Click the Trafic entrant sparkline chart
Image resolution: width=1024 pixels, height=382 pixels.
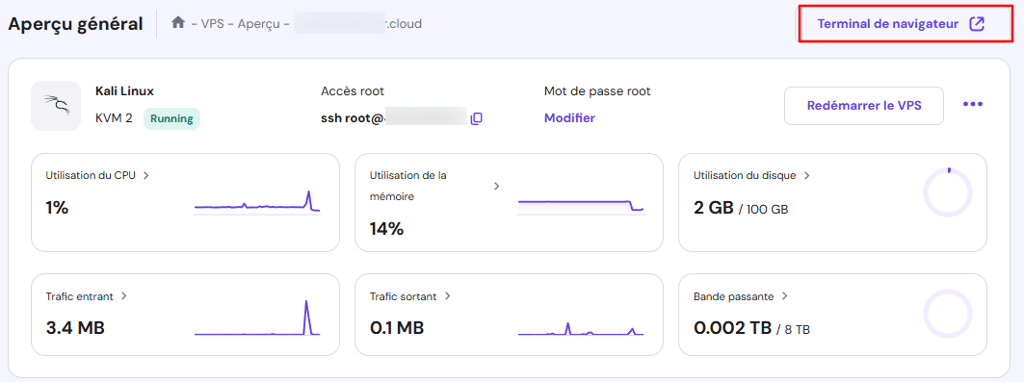(x=257, y=318)
